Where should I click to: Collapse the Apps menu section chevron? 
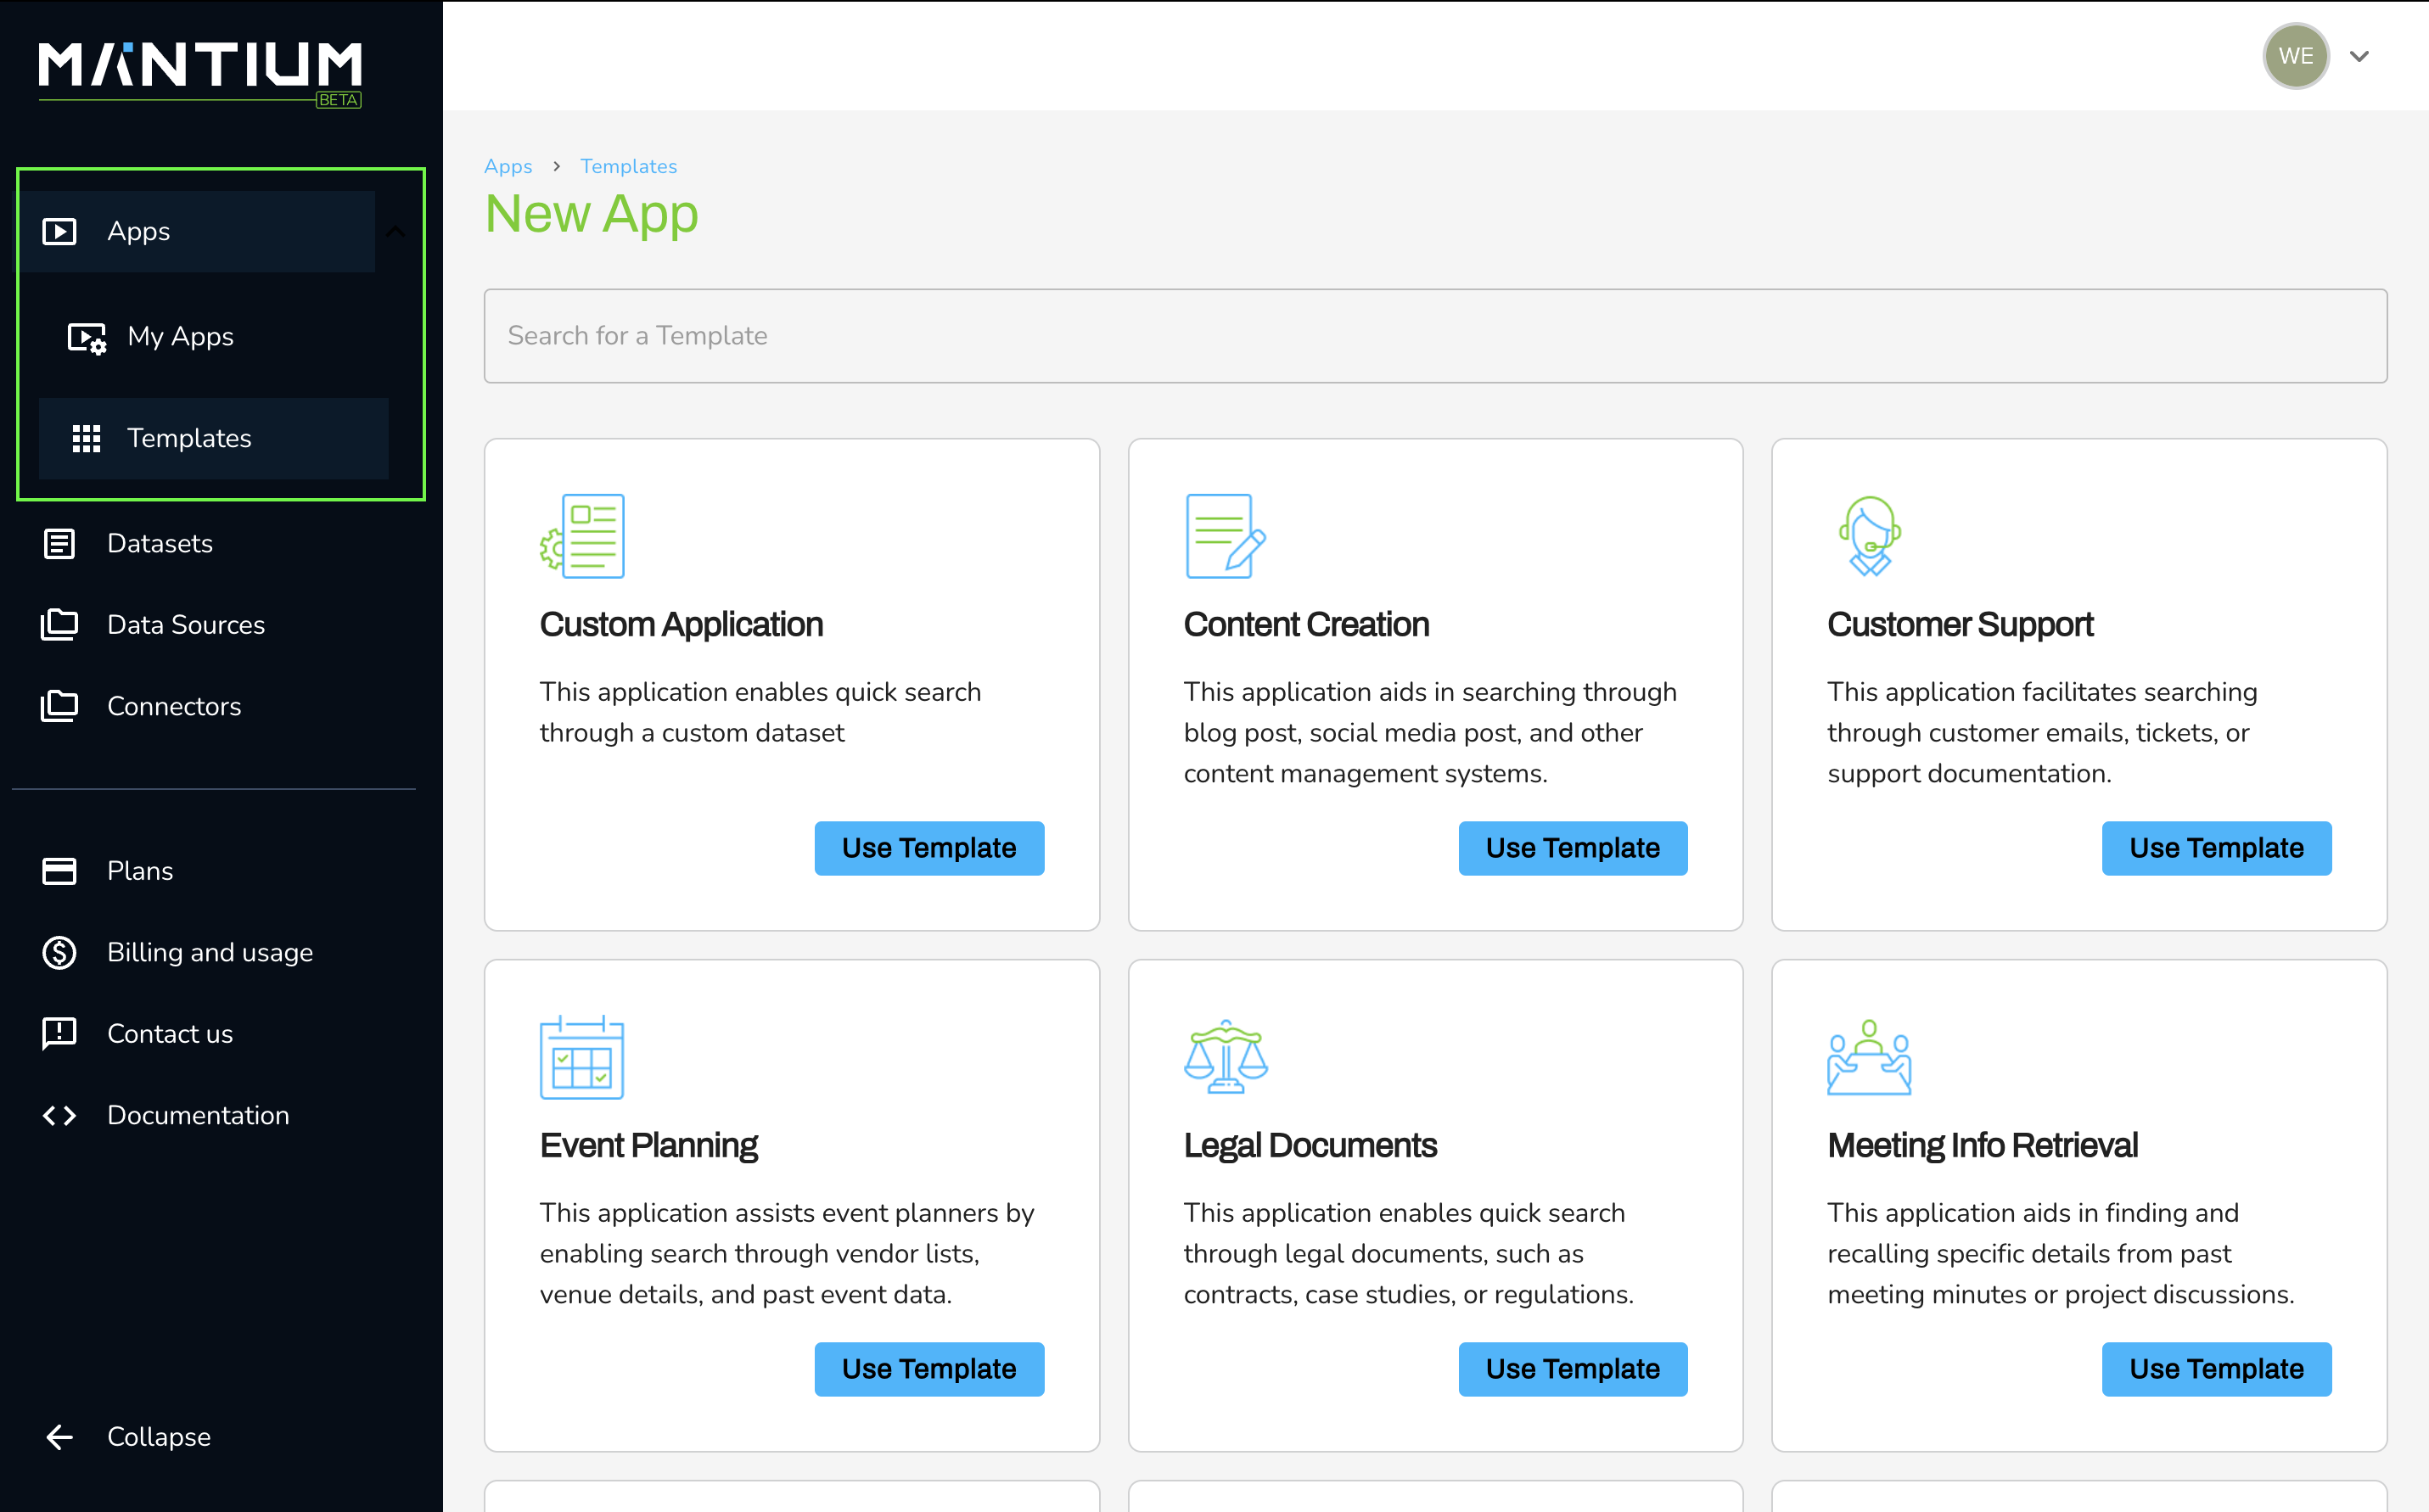[396, 232]
